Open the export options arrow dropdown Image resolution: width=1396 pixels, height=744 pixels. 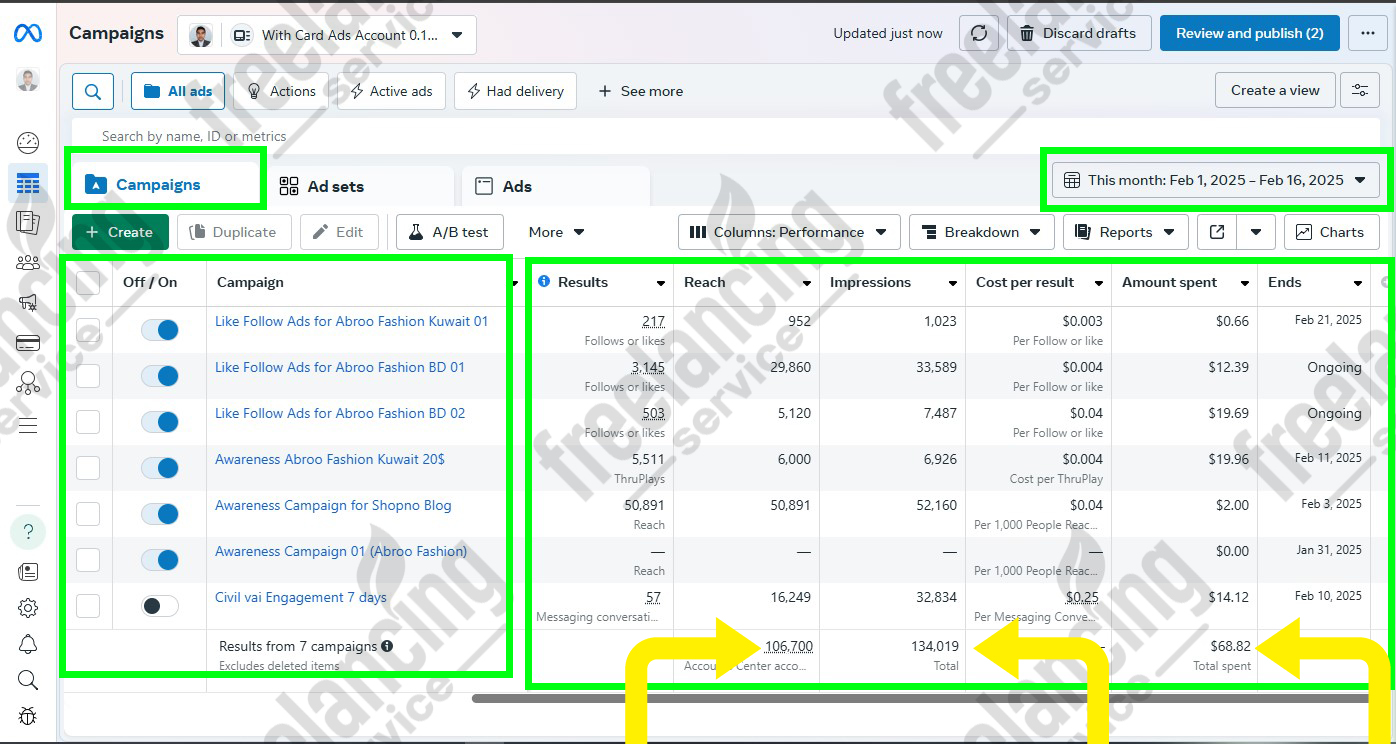(x=1256, y=232)
